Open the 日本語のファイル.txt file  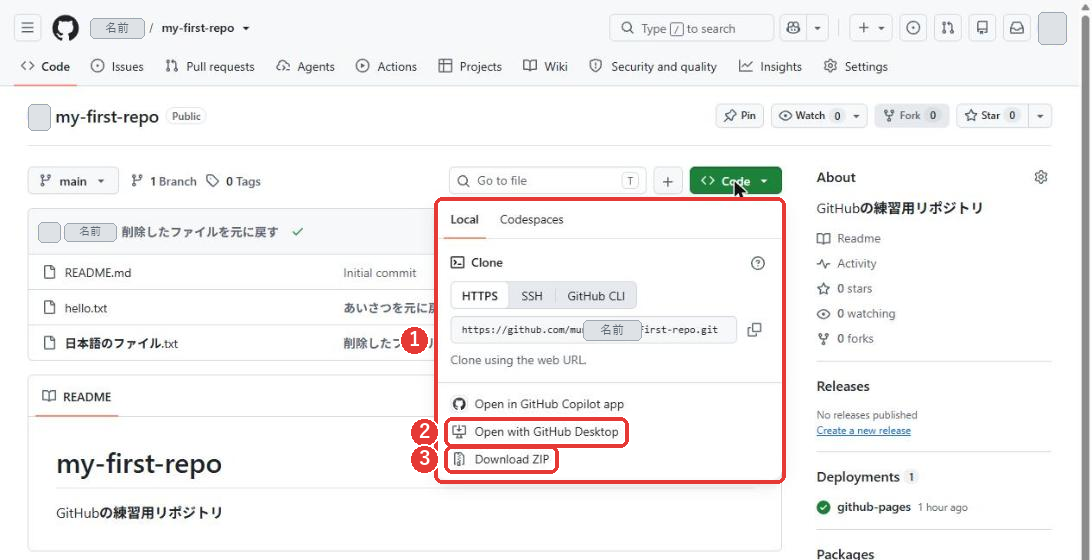121,343
